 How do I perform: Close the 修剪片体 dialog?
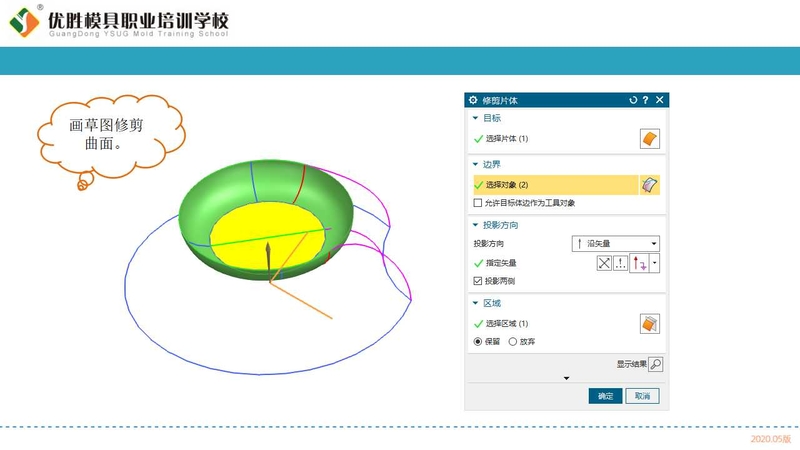click(660, 100)
